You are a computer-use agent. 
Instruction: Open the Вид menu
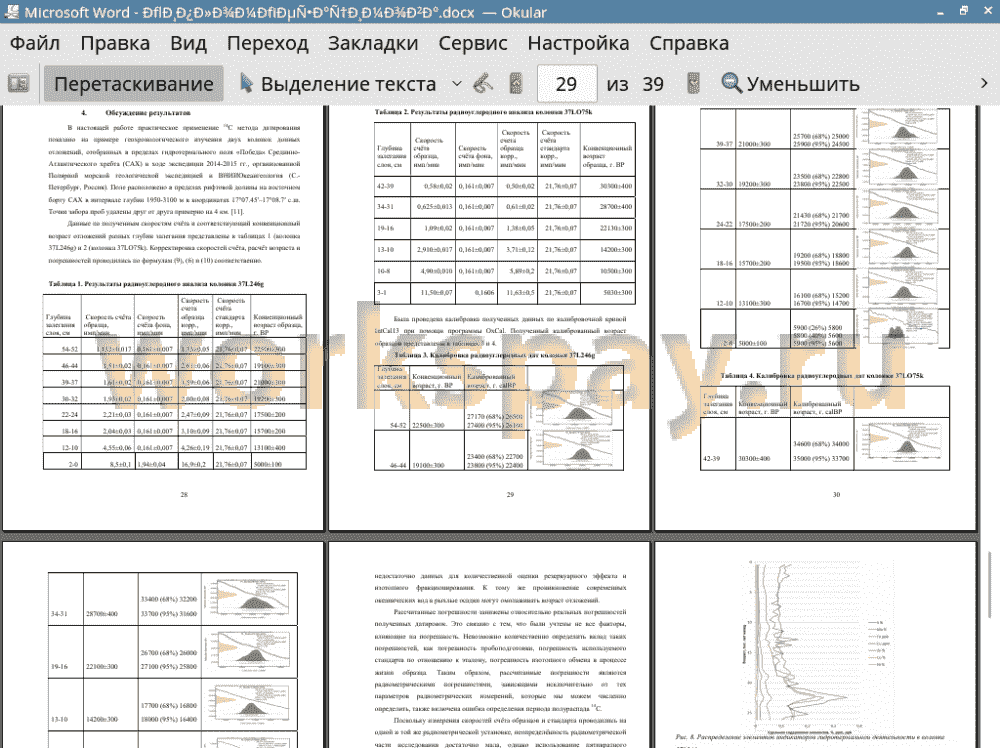pyautogui.click(x=188, y=43)
